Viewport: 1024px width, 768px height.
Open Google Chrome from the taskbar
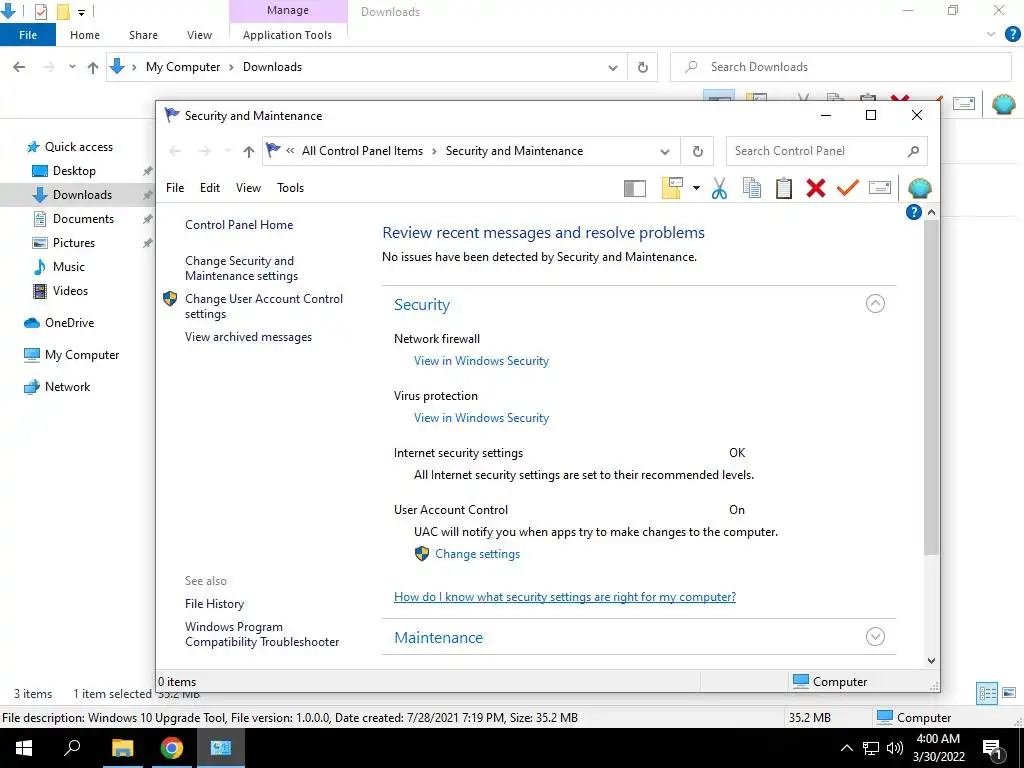point(171,748)
